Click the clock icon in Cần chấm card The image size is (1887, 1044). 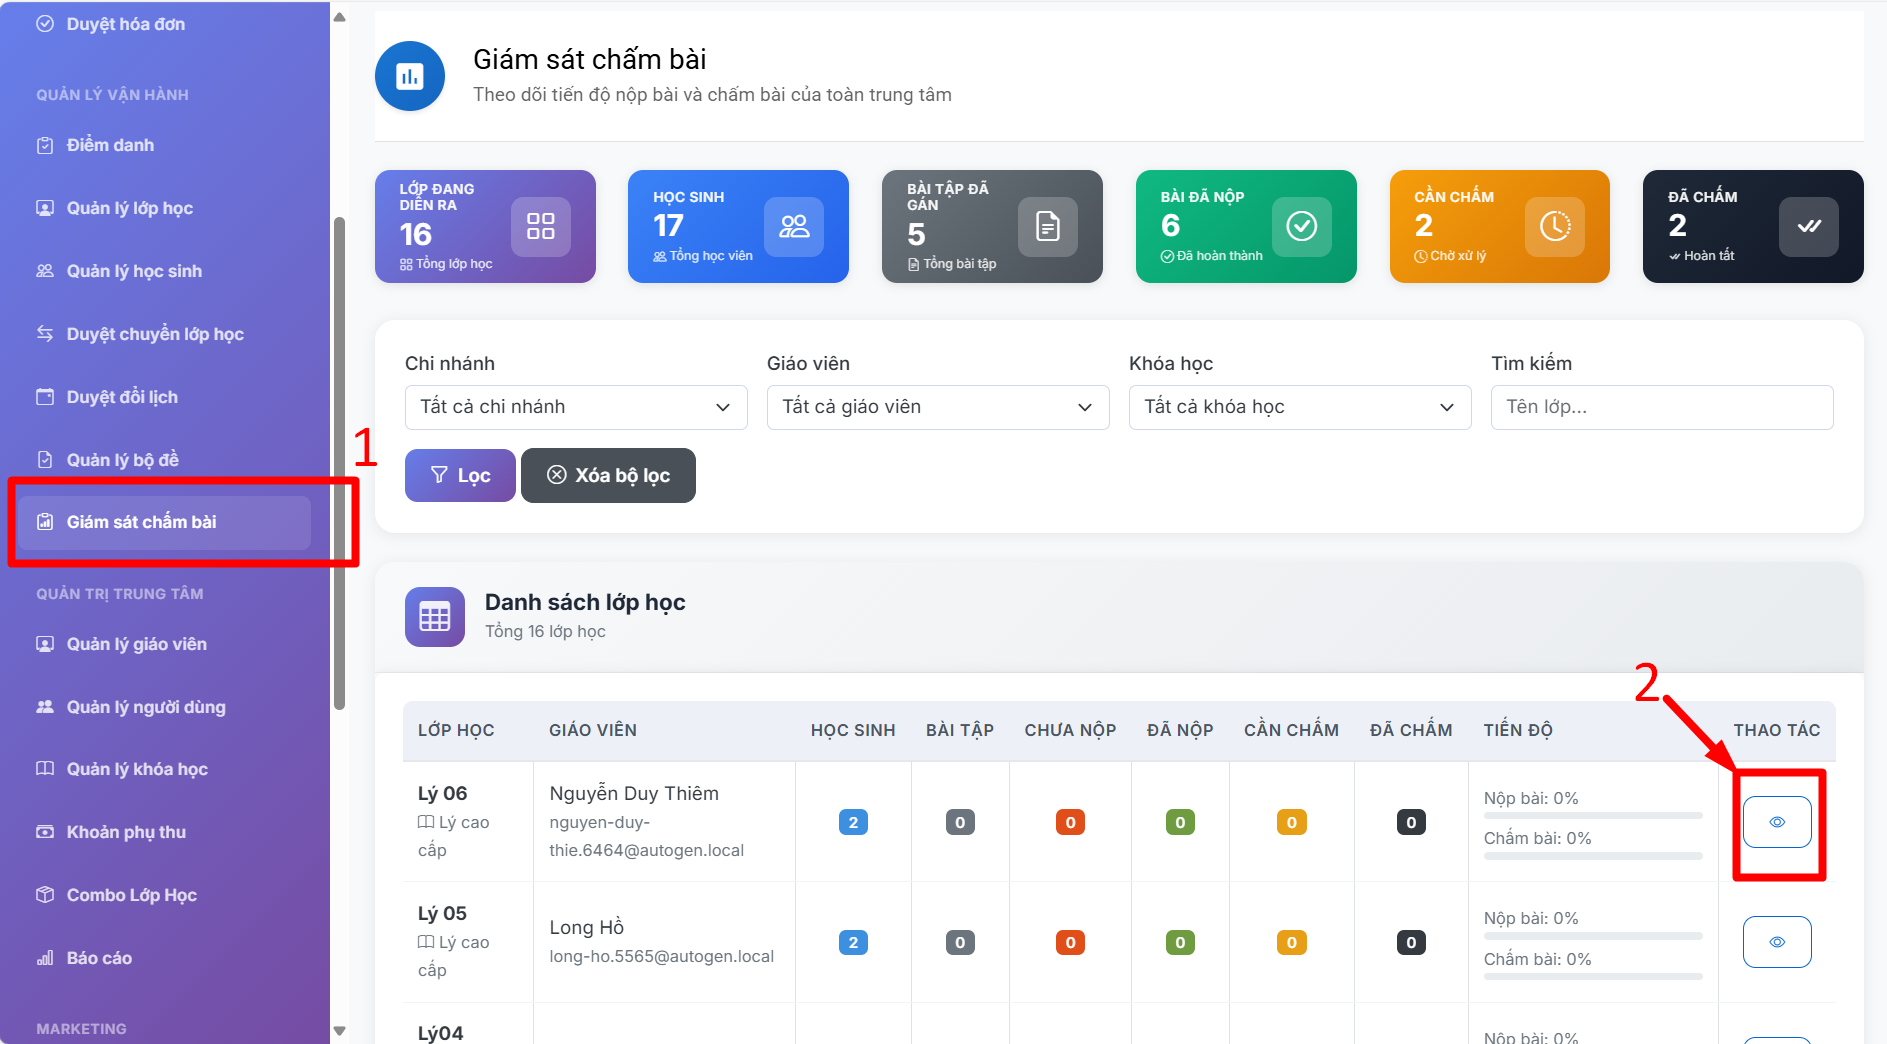click(1554, 226)
